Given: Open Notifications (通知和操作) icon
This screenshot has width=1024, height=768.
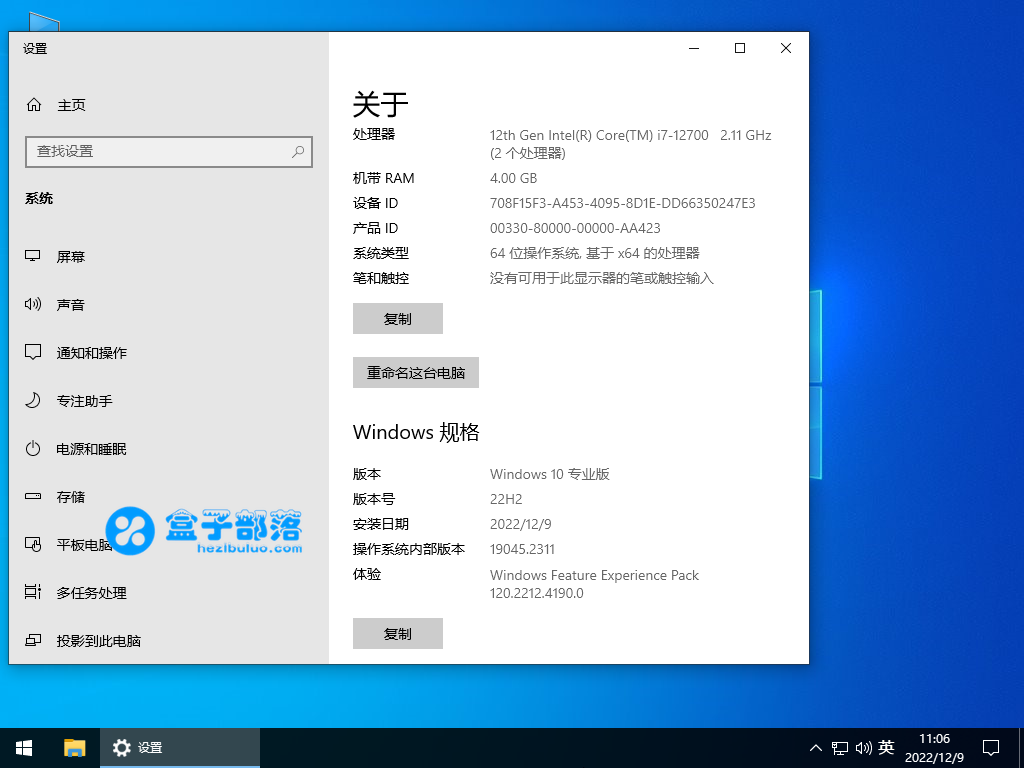Looking at the screenshot, I should (x=33, y=352).
